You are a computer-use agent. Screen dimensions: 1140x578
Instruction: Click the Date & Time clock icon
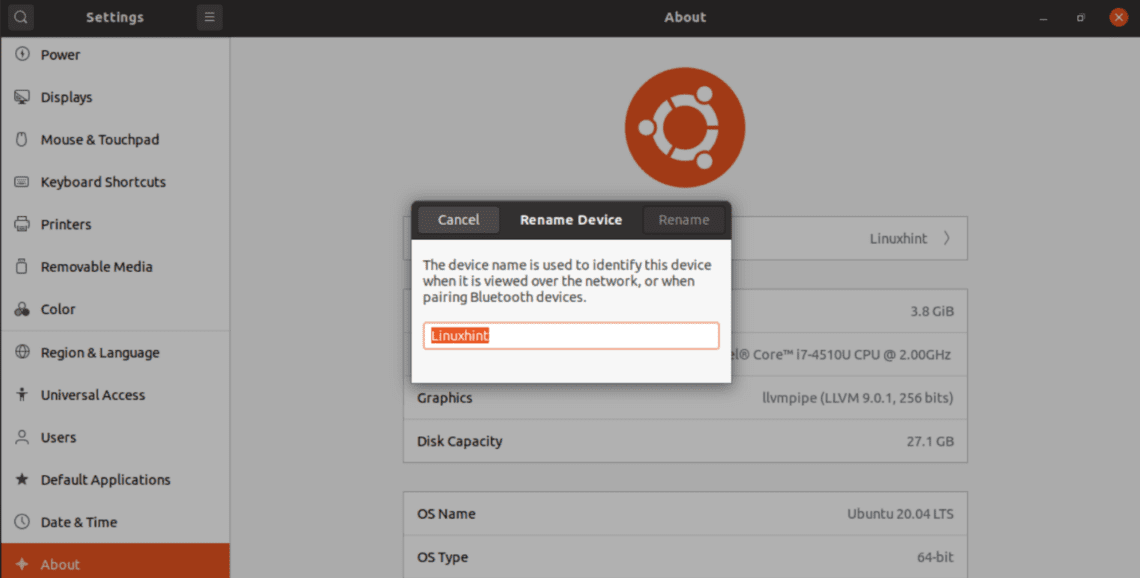pos(22,521)
